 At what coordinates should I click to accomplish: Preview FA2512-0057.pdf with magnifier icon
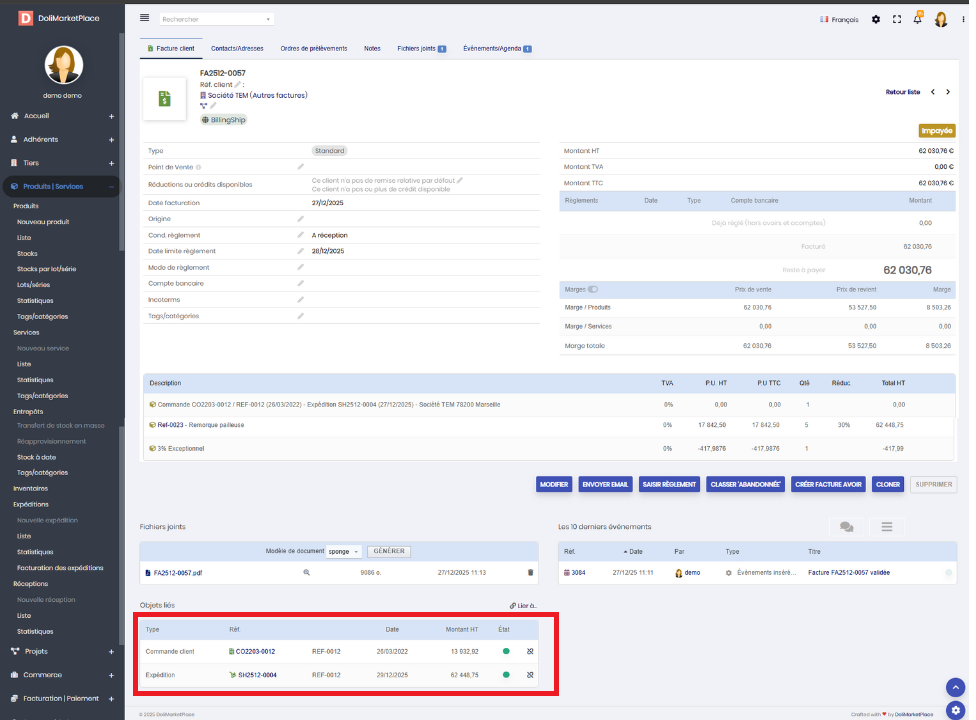pos(306,572)
